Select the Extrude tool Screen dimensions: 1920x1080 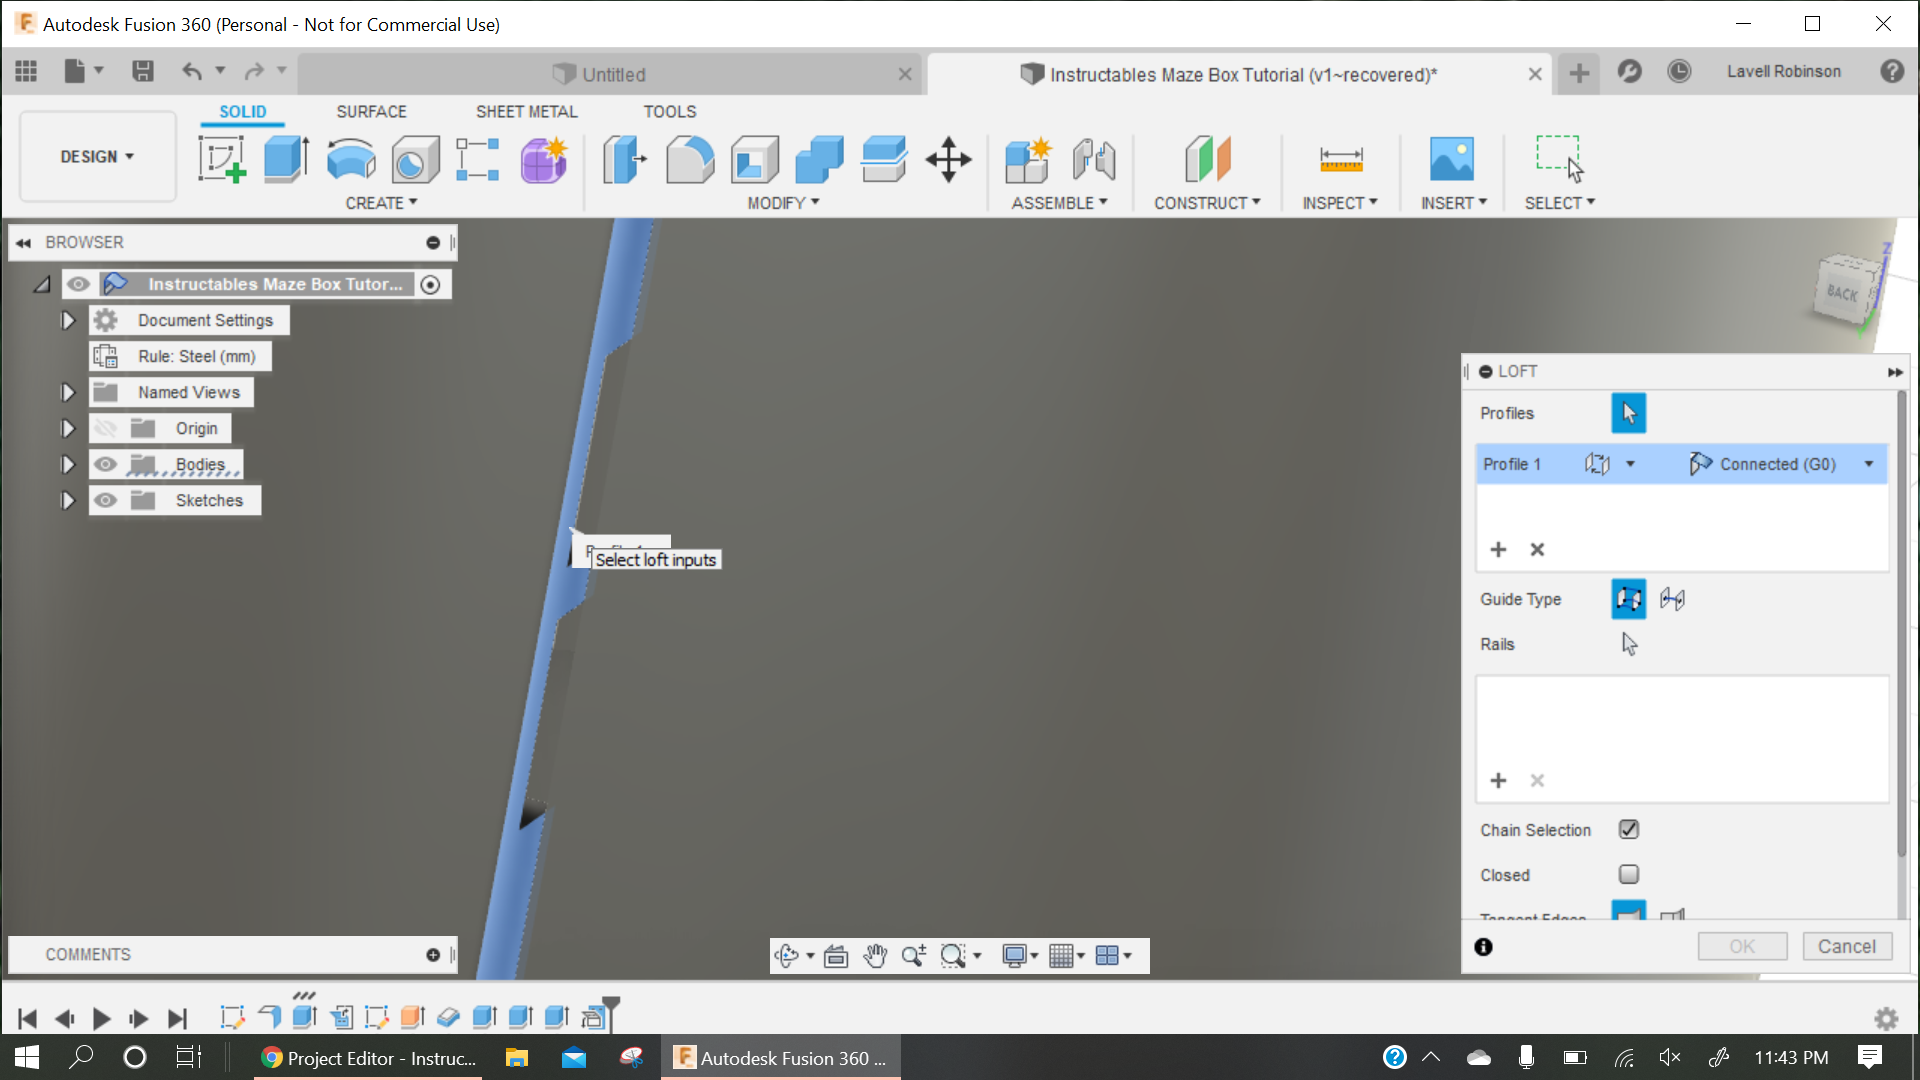click(286, 159)
